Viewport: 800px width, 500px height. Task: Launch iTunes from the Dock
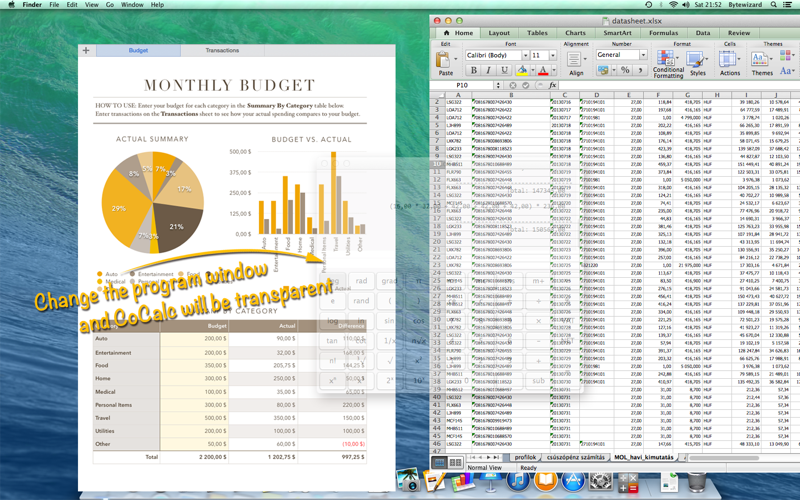pos(517,480)
